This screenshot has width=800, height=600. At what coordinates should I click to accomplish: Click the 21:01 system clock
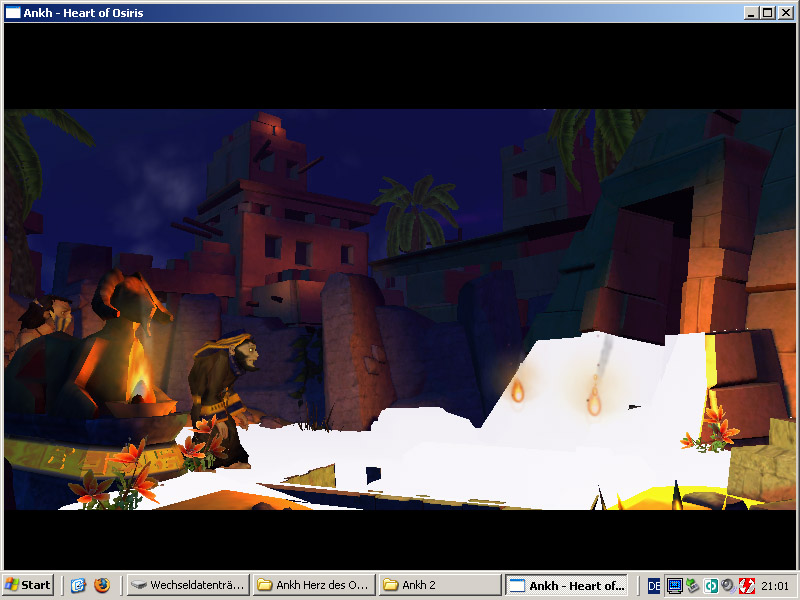(x=775, y=586)
